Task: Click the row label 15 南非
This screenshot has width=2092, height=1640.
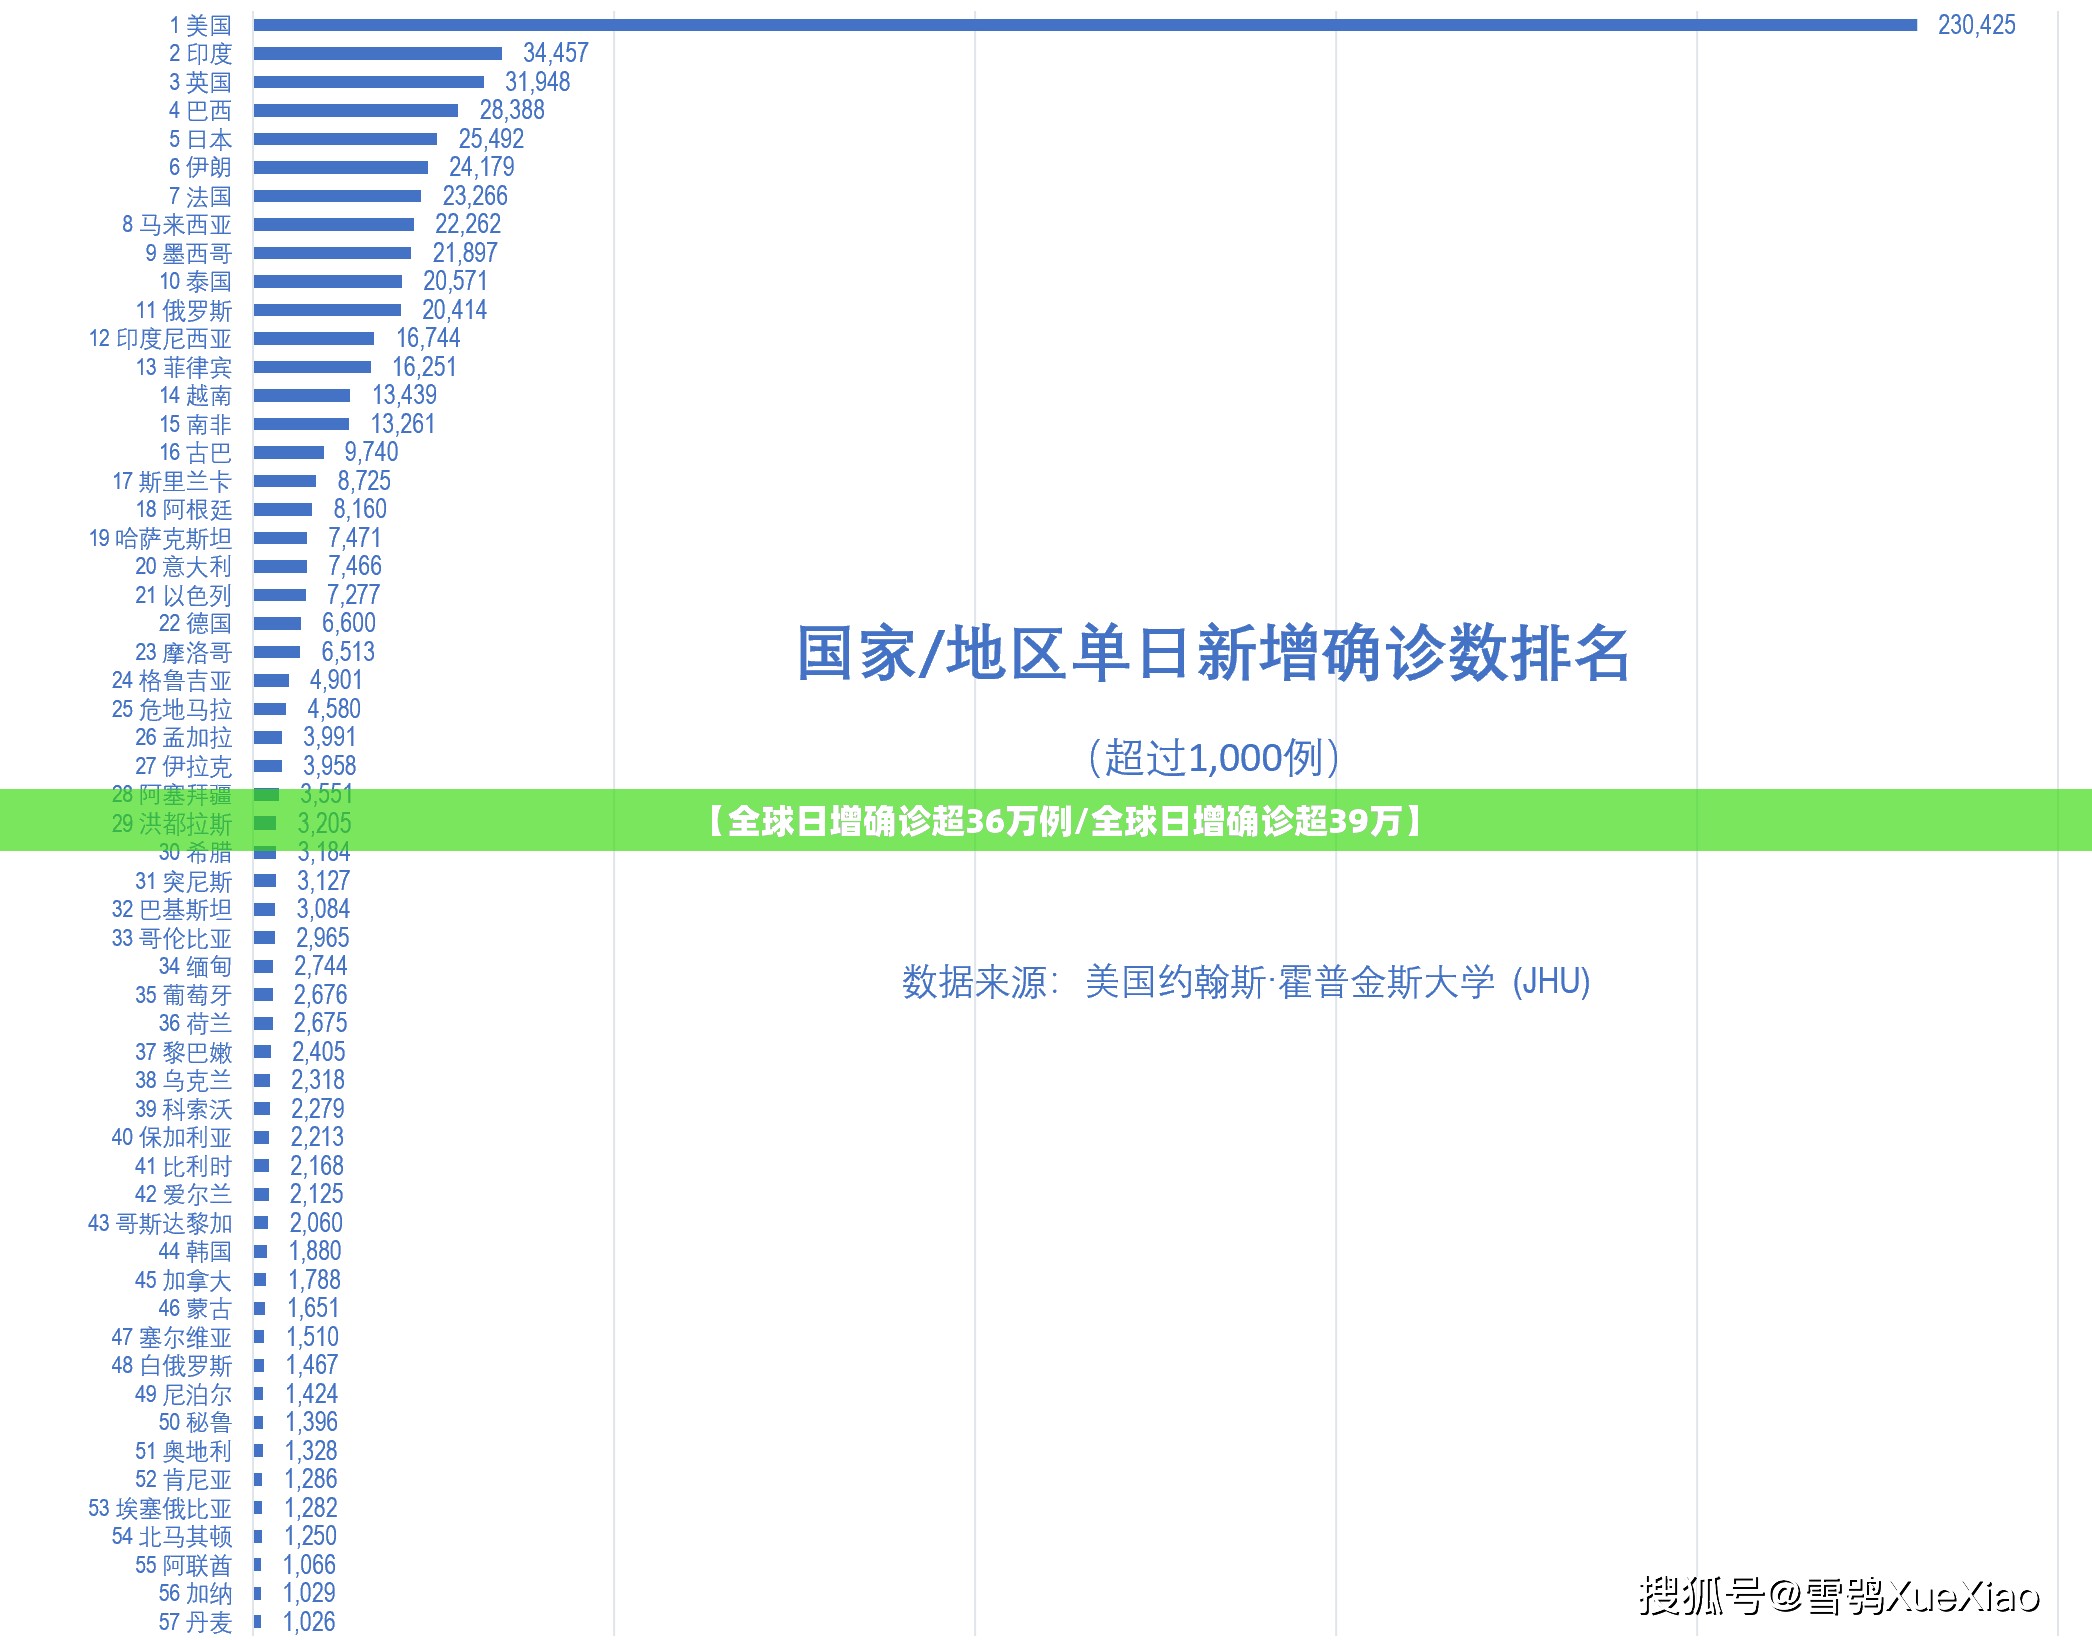Action: tap(196, 424)
